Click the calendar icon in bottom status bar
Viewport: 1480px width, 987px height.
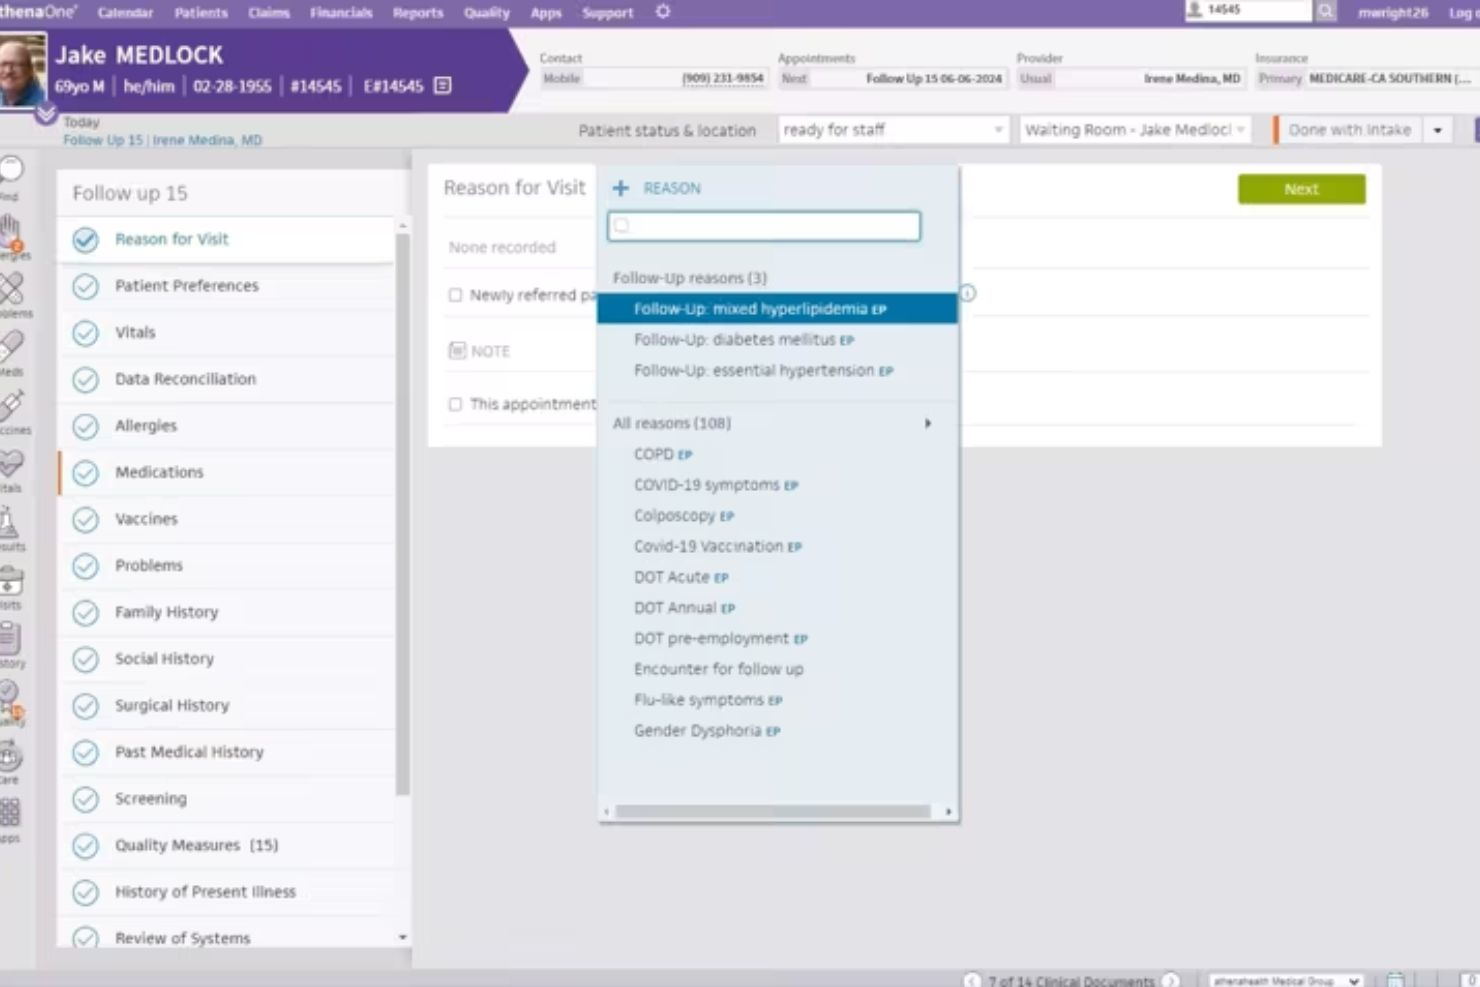1396,980
